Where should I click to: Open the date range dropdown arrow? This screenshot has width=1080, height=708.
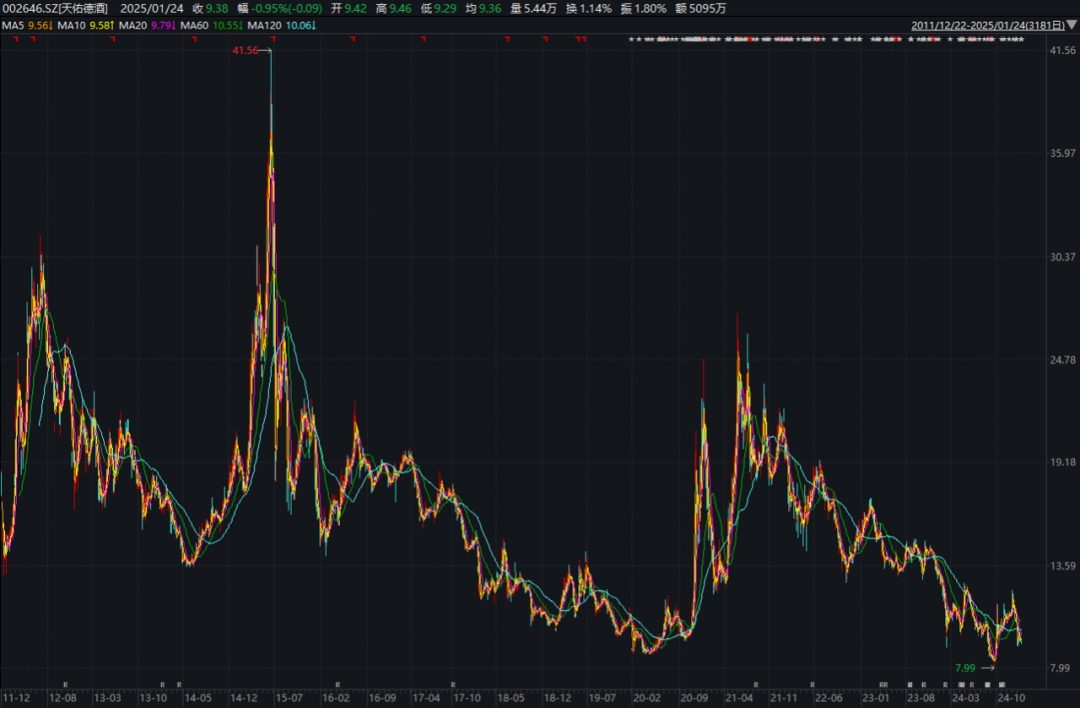click(1071, 24)
